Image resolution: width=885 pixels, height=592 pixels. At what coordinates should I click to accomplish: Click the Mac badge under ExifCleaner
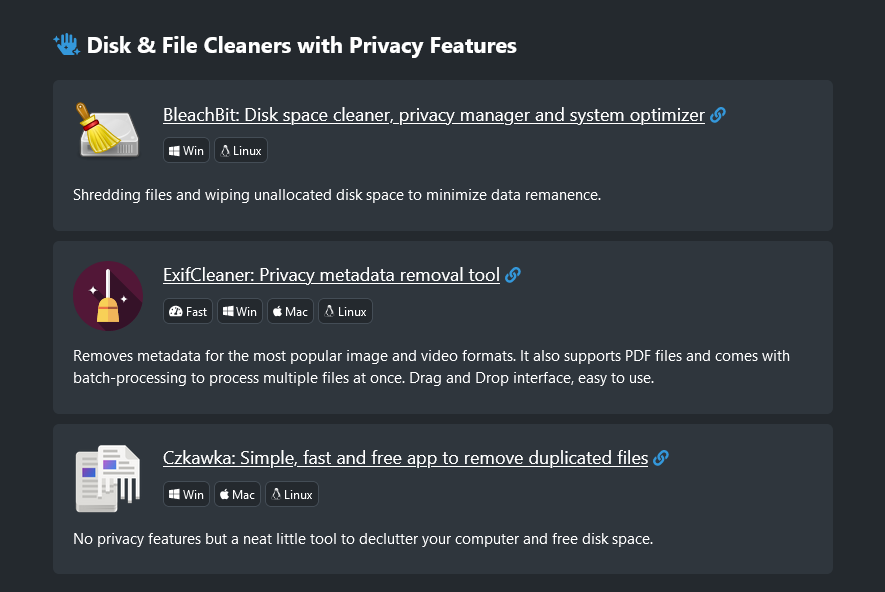pyautogui.click(x=290, y=311)
